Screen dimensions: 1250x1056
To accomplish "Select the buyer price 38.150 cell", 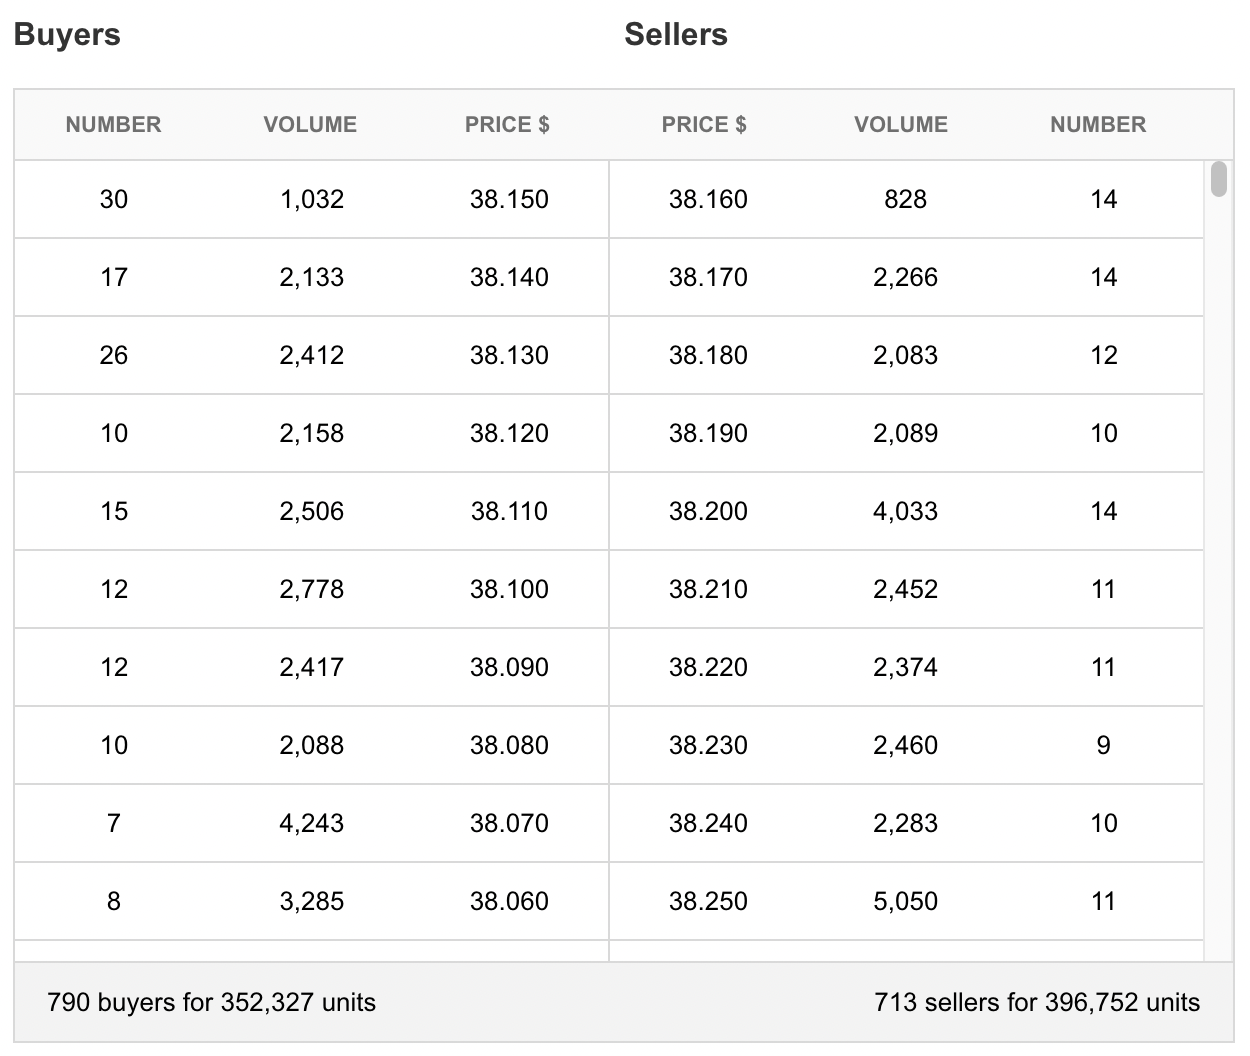I will 509,199.
